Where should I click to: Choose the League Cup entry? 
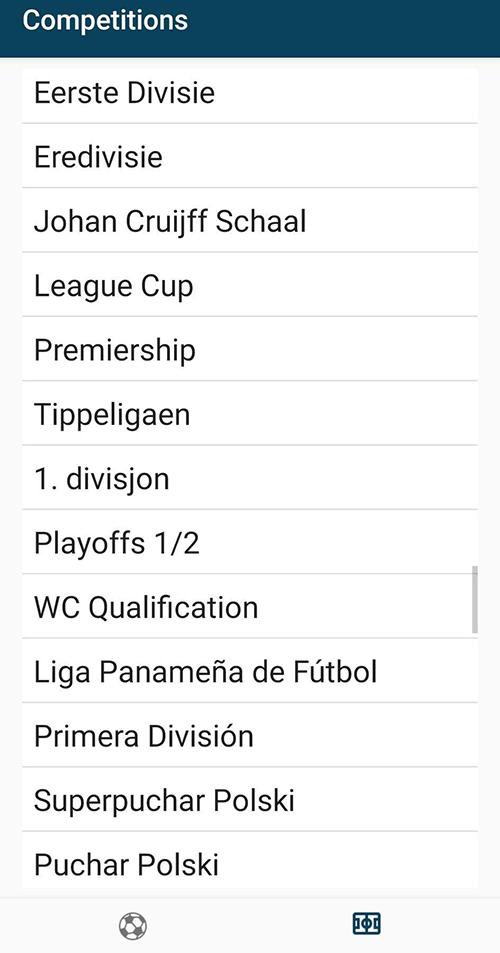click(250, 284)
